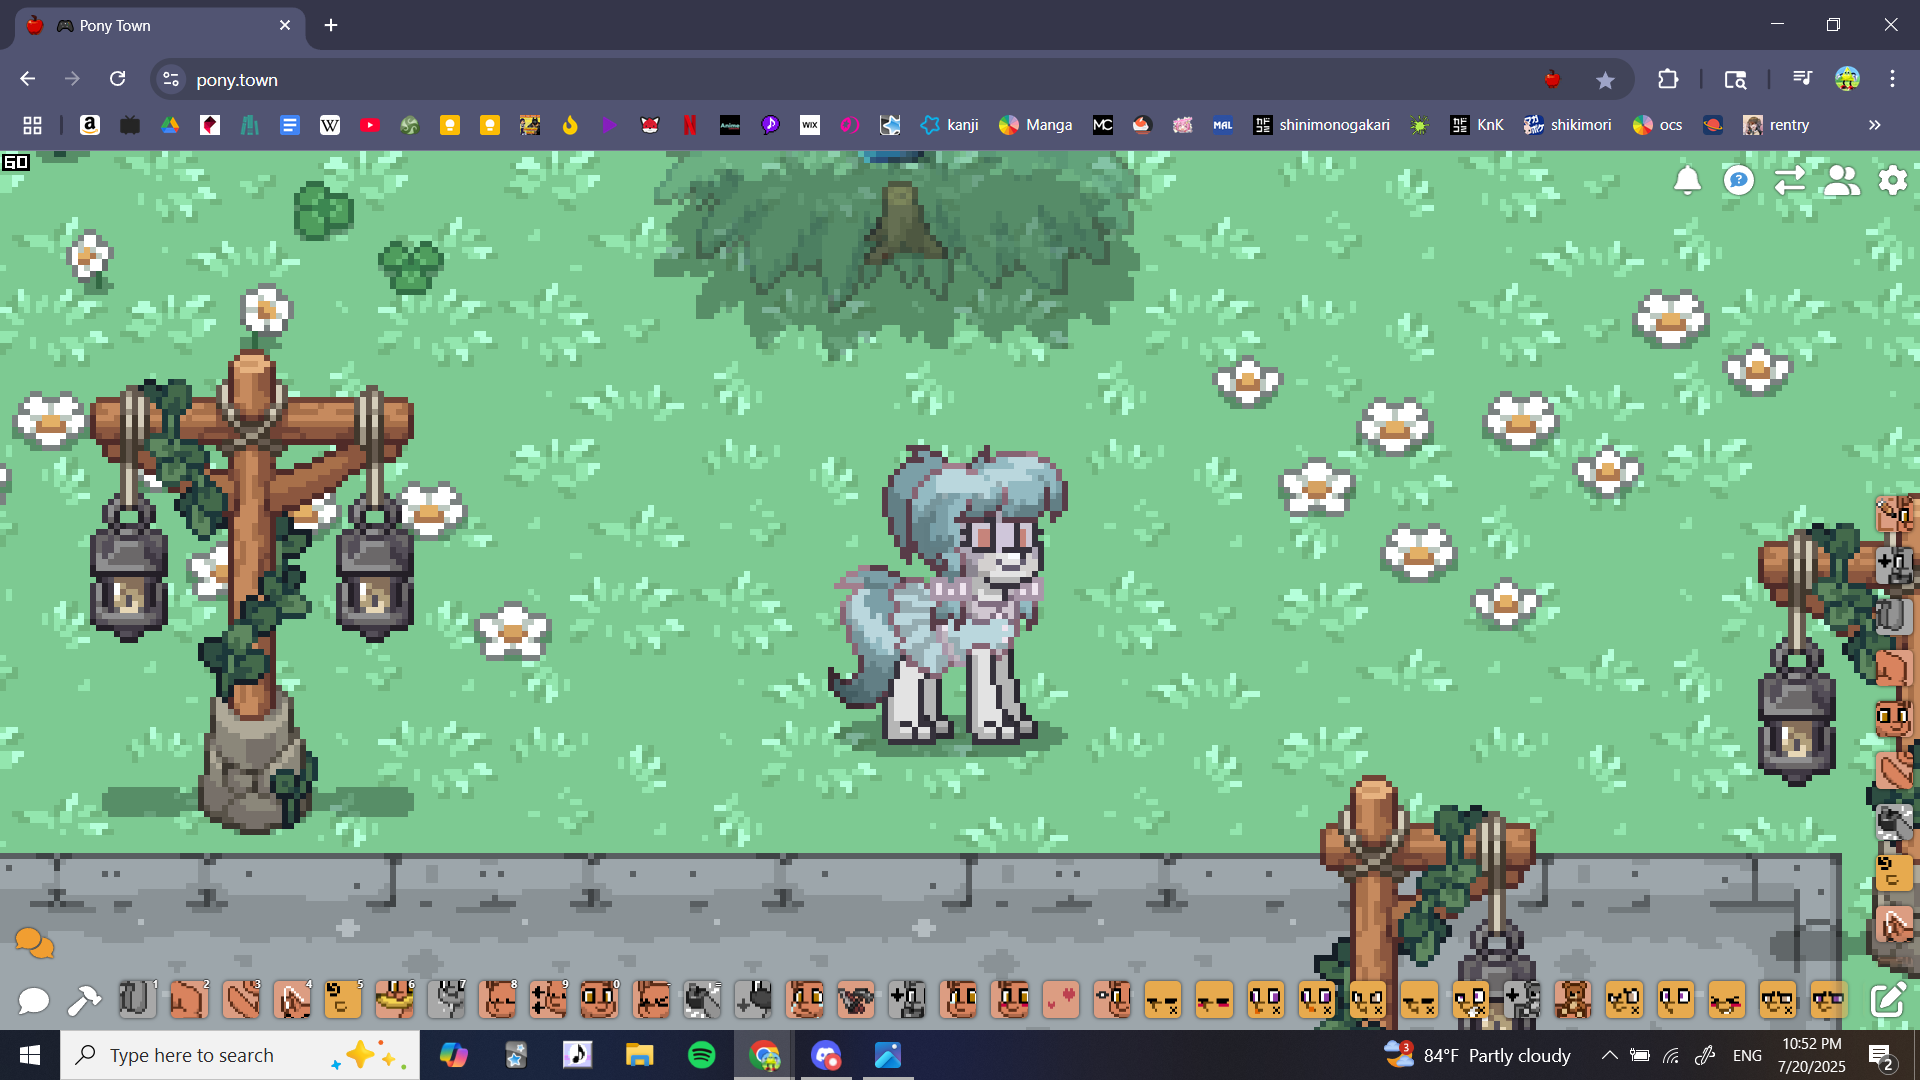The height and width of the screenshot is (1080, 1920).
Task: Open the friends list icon
Action: tap(1841, 180)
